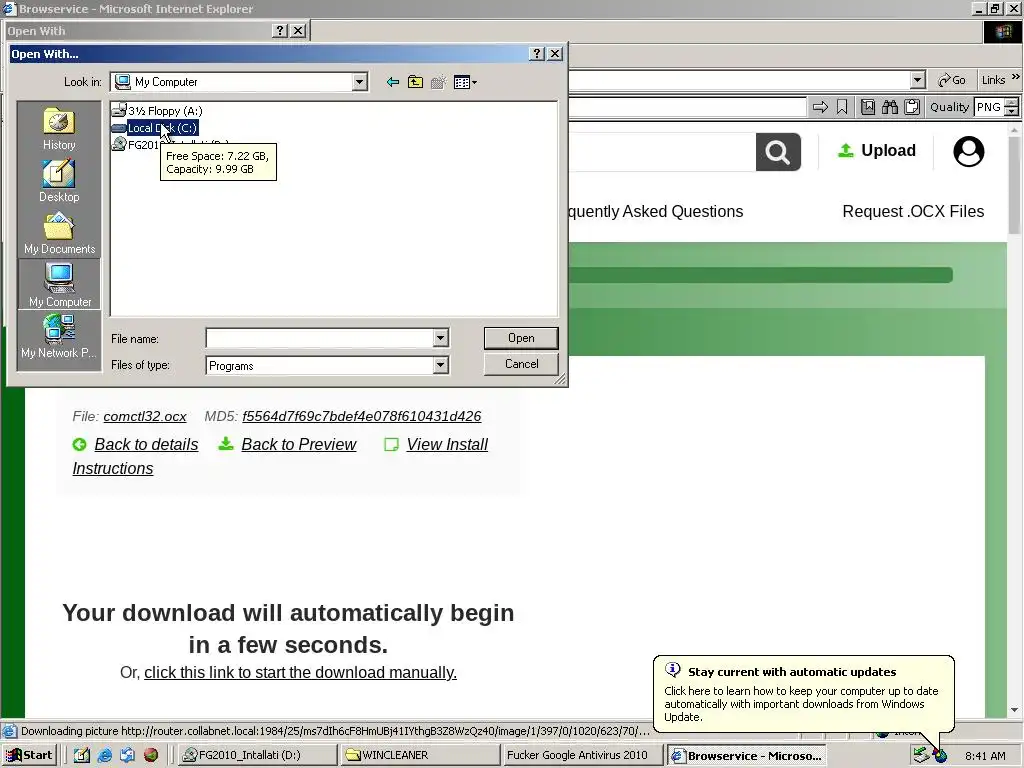Select Local Disk (C:) in the list
This screenshot has width=1024, height=768.
[155, 128]
